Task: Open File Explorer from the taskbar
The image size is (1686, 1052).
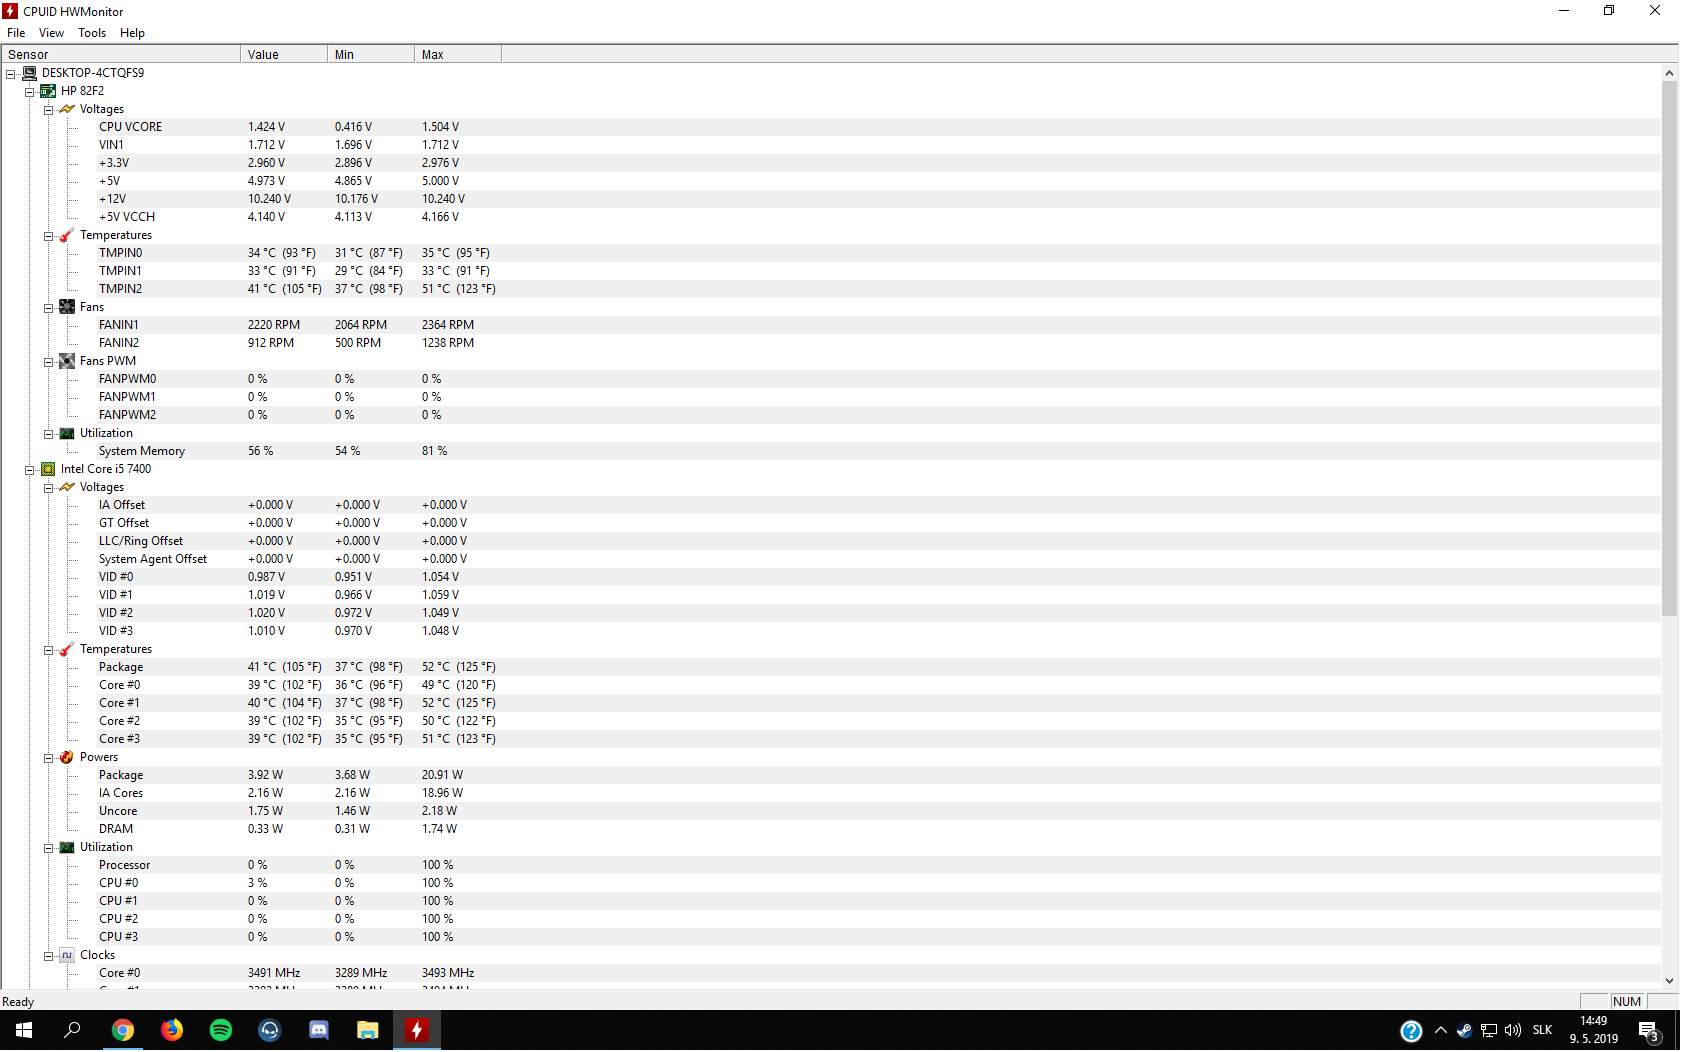Action: tap(368, 1030)
